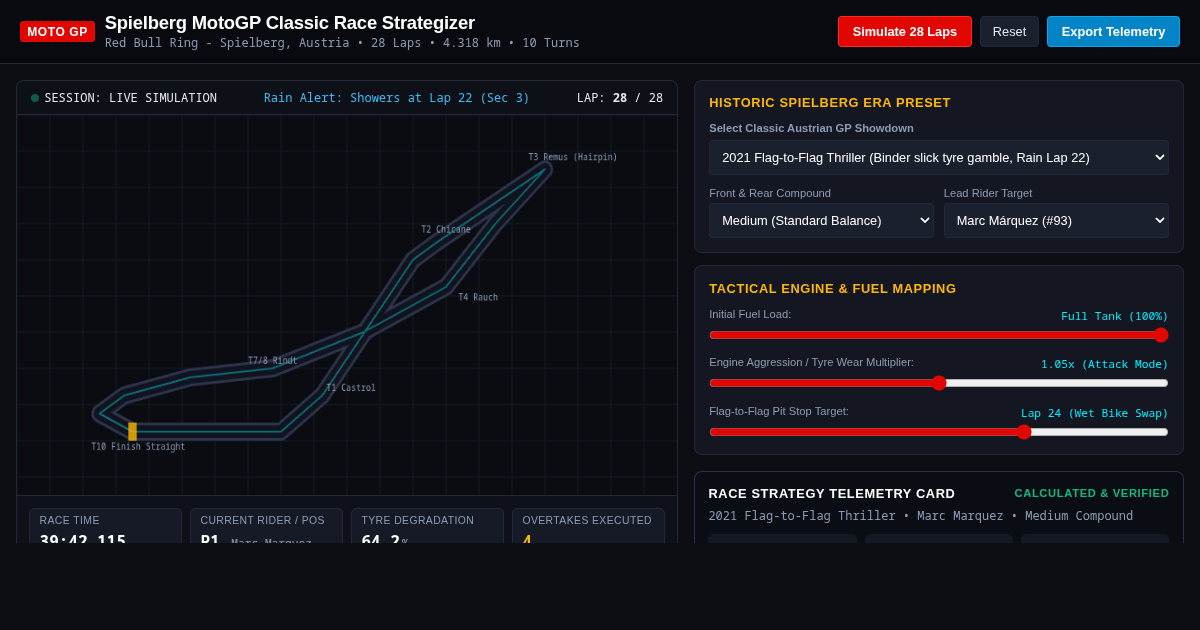The height and width of the screenshot is (630, 1200).
Task: Click the 'T4 Rauch' track label
Action: [478, 297]
